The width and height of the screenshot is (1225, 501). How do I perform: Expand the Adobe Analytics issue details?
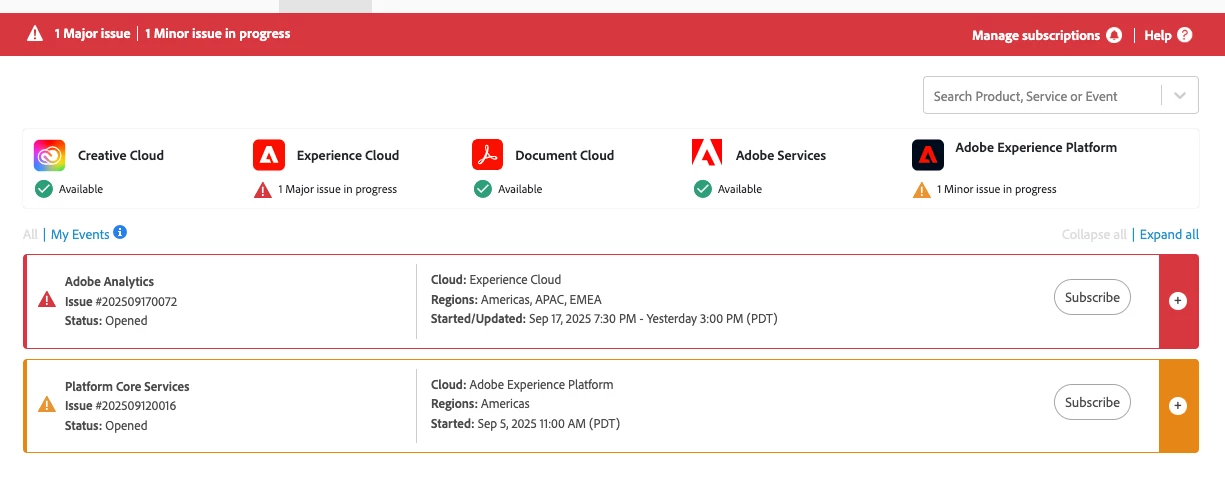pyautogui.click(x=1178, y=301)
